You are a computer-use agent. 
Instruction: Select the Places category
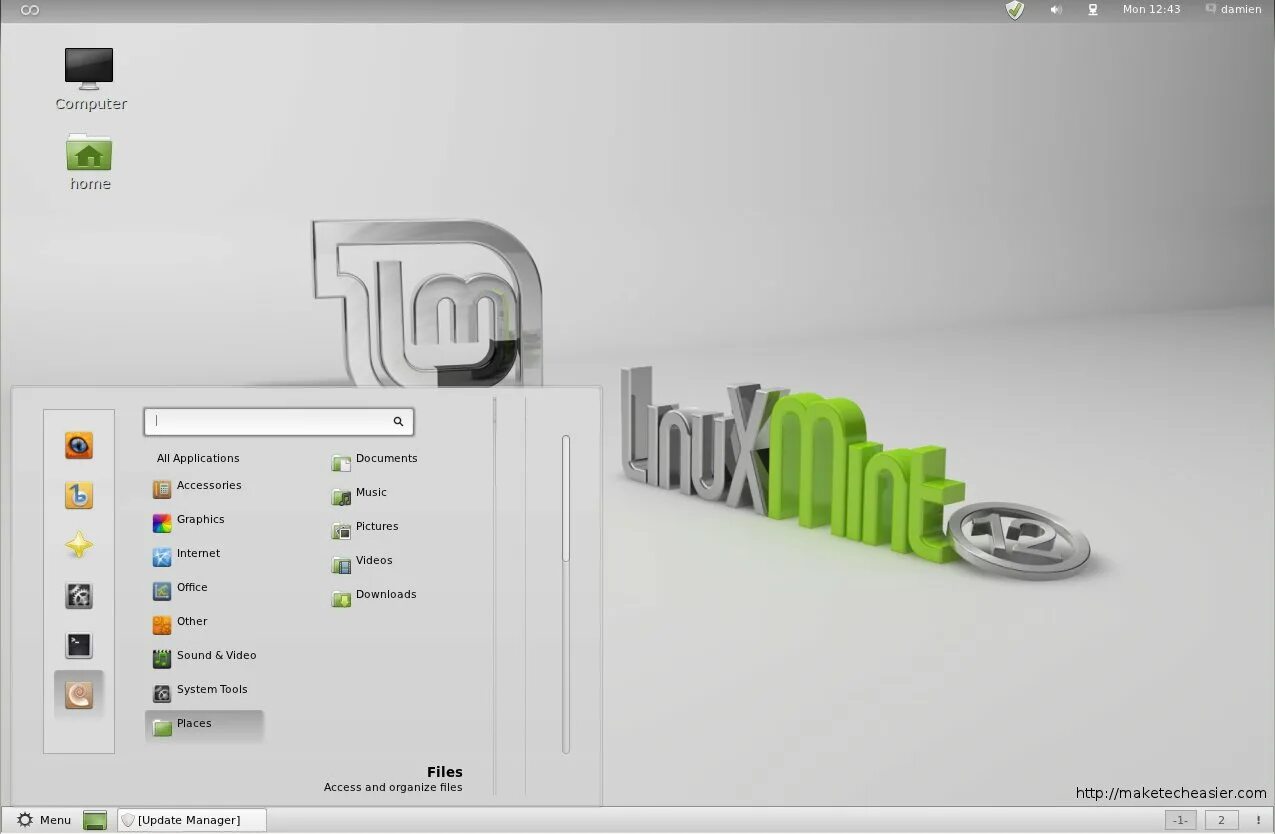click(x=204, y=725)
